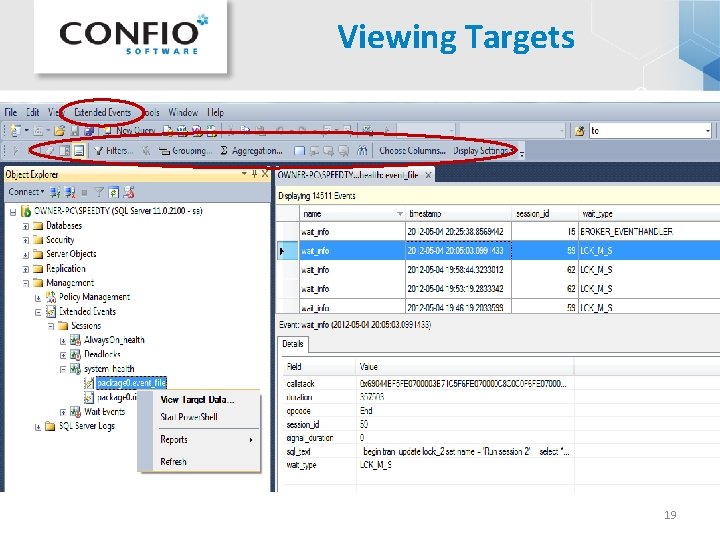
Task: Click the Filter funnel icon in Object Explorer
Action: [x=99, y=192]
